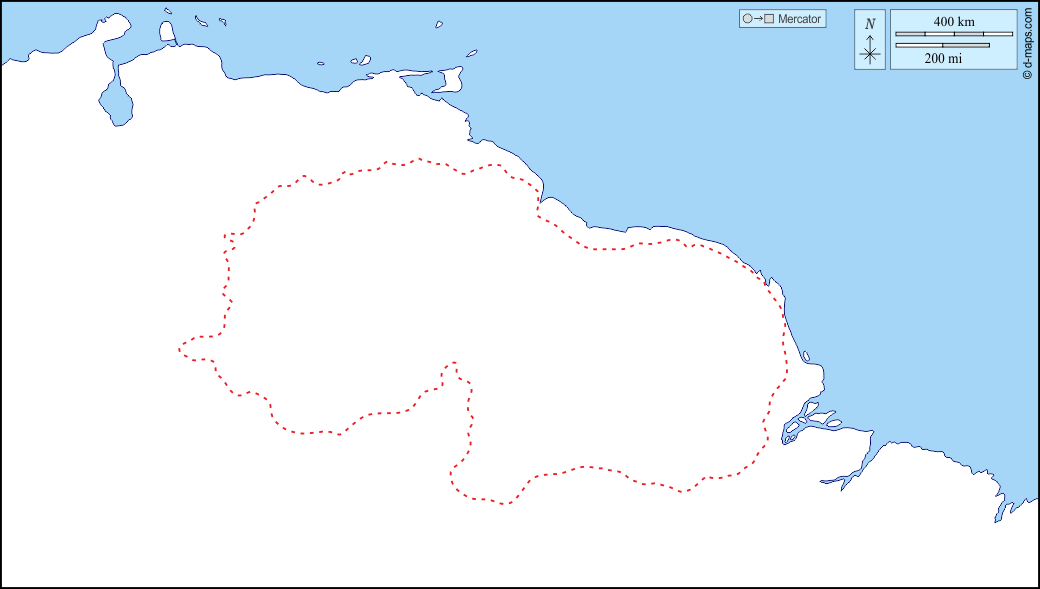Click the 200 mi label

point(943,57)
